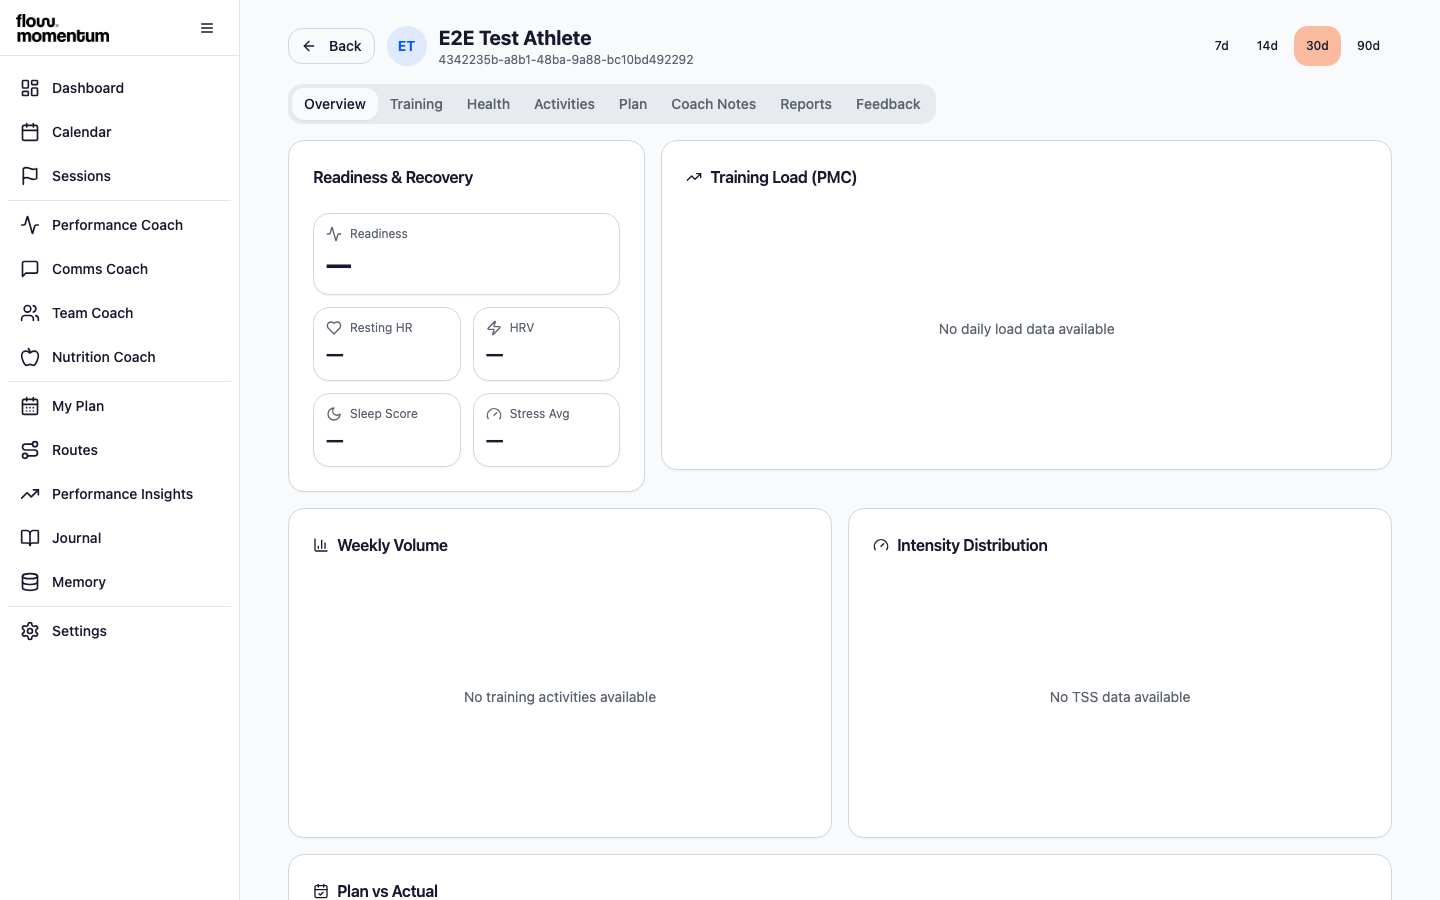Switch to the Plan tab
The image size is (1440, 900).
[633, 104]
